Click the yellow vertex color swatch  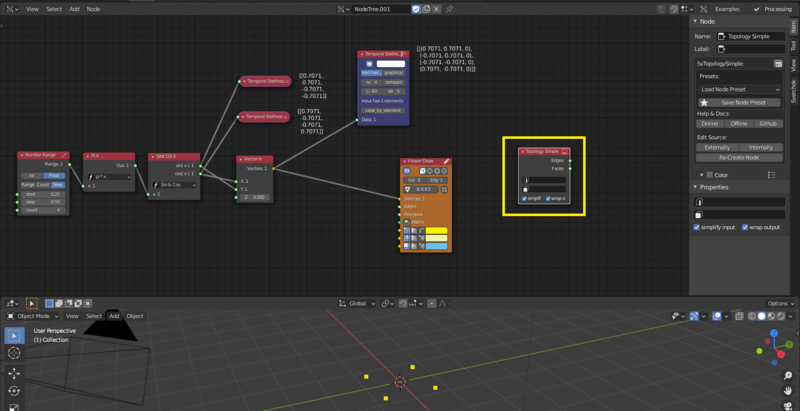(436, 230)
